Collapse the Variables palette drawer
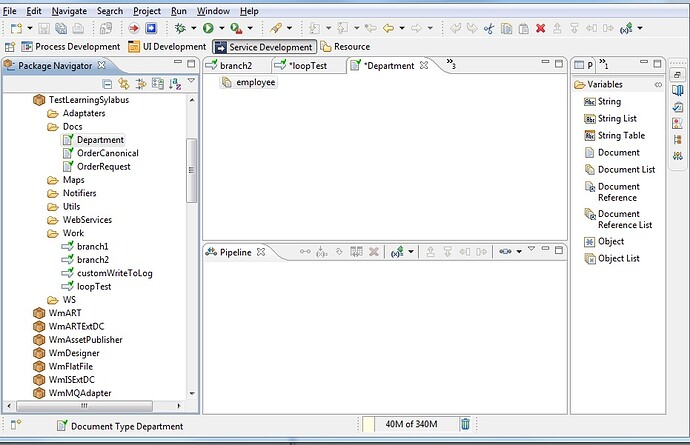Image resolution: width=690 pixels, height=445 pixels. coord(658,85)
